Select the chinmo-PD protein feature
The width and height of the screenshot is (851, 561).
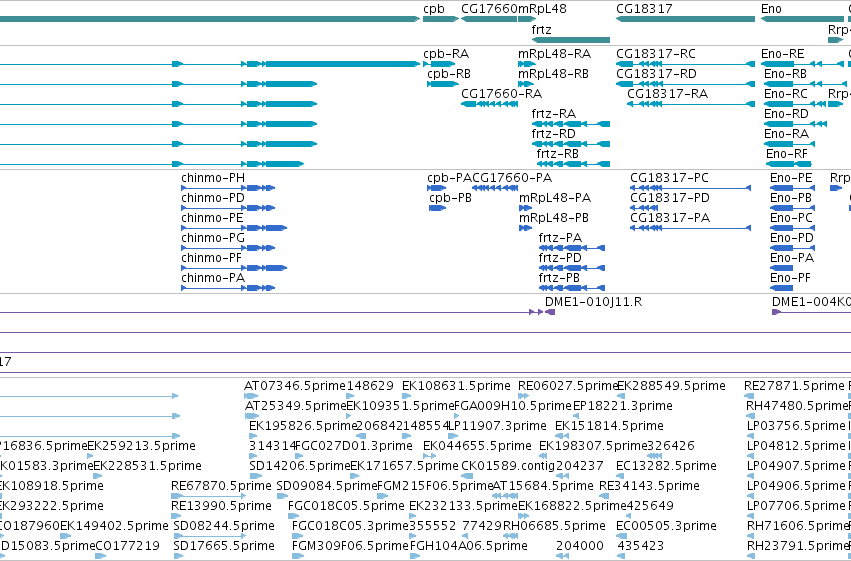tap(228, 208)
